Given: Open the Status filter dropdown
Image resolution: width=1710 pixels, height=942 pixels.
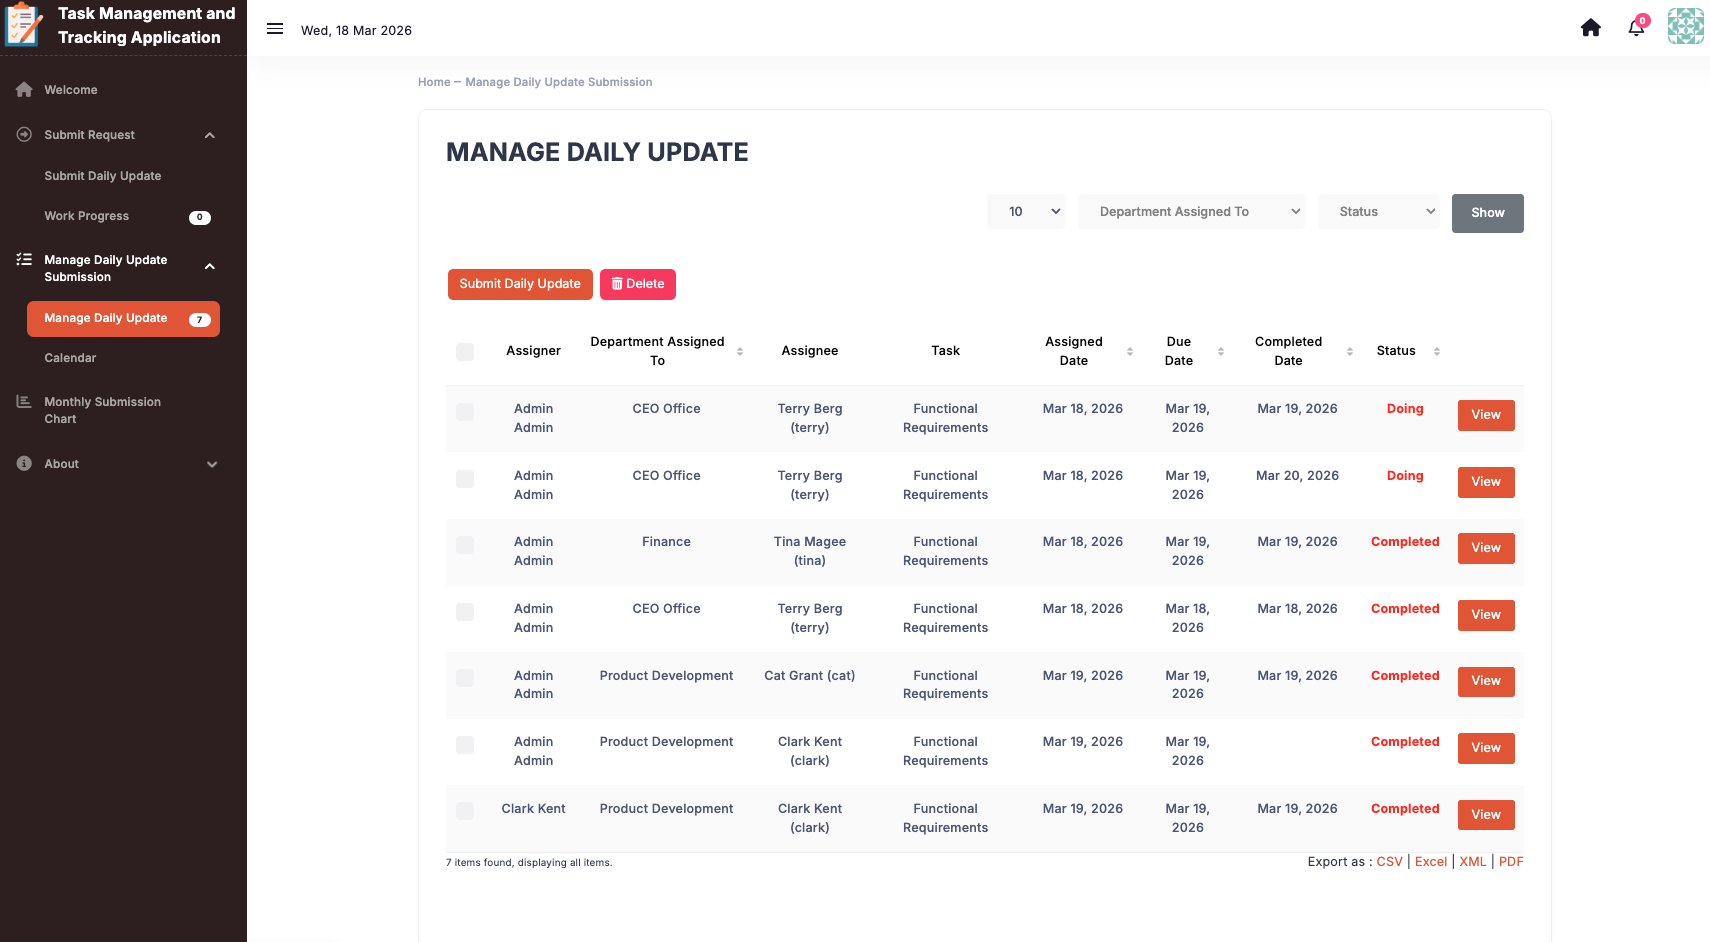Looking at the screenshot, I should [x=1377, y=212].
